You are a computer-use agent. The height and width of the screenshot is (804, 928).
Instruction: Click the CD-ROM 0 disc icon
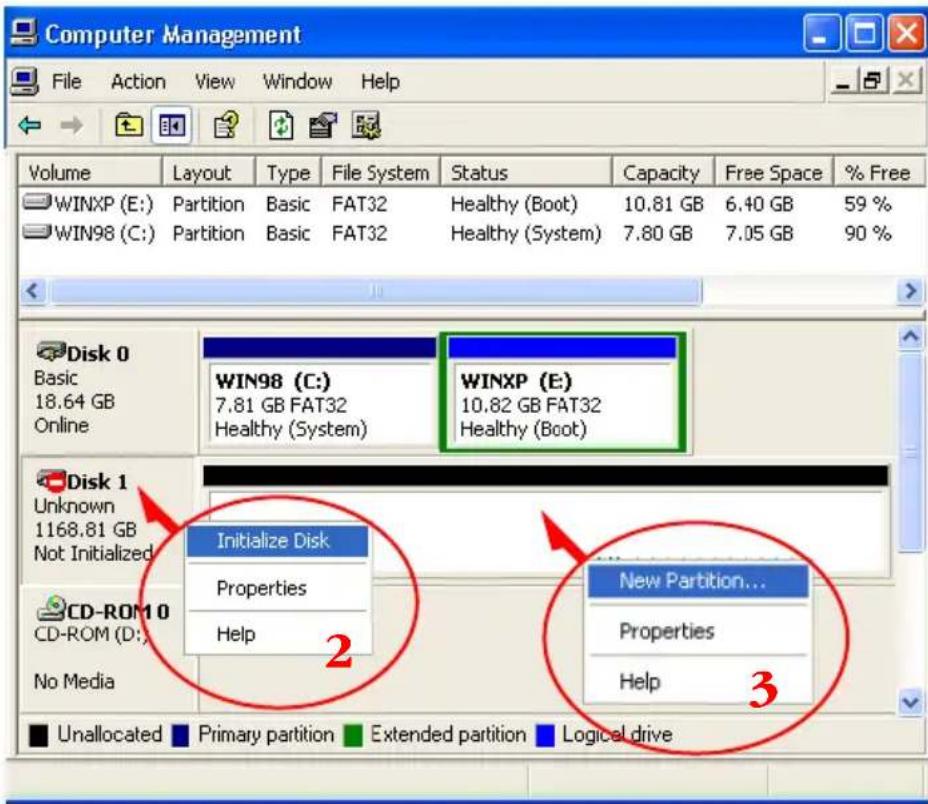pos(51,607)
